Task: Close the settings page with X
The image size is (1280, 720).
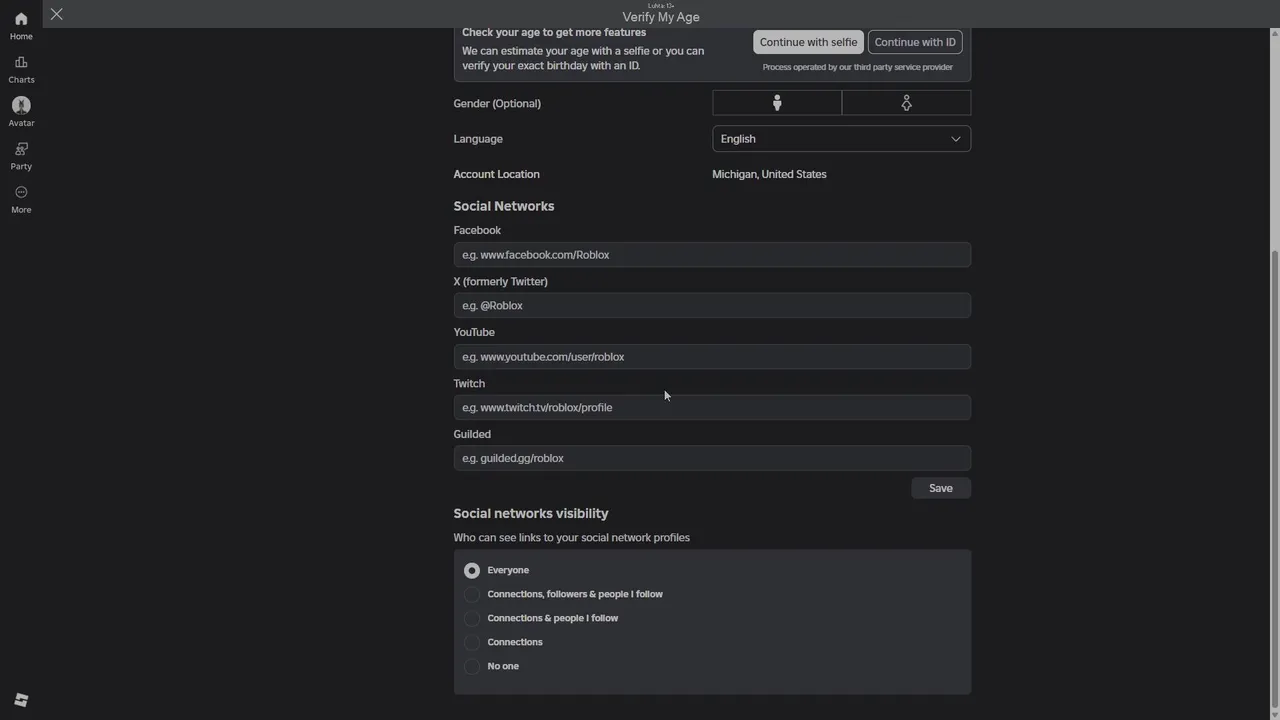Action: [57, 14]
